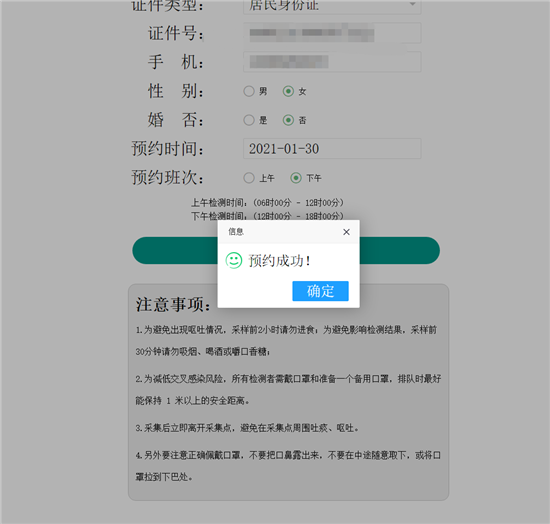This screenshot has width=550, height=524.
Task: Select the 上午 appointment shift
Action: click(249, 178)
